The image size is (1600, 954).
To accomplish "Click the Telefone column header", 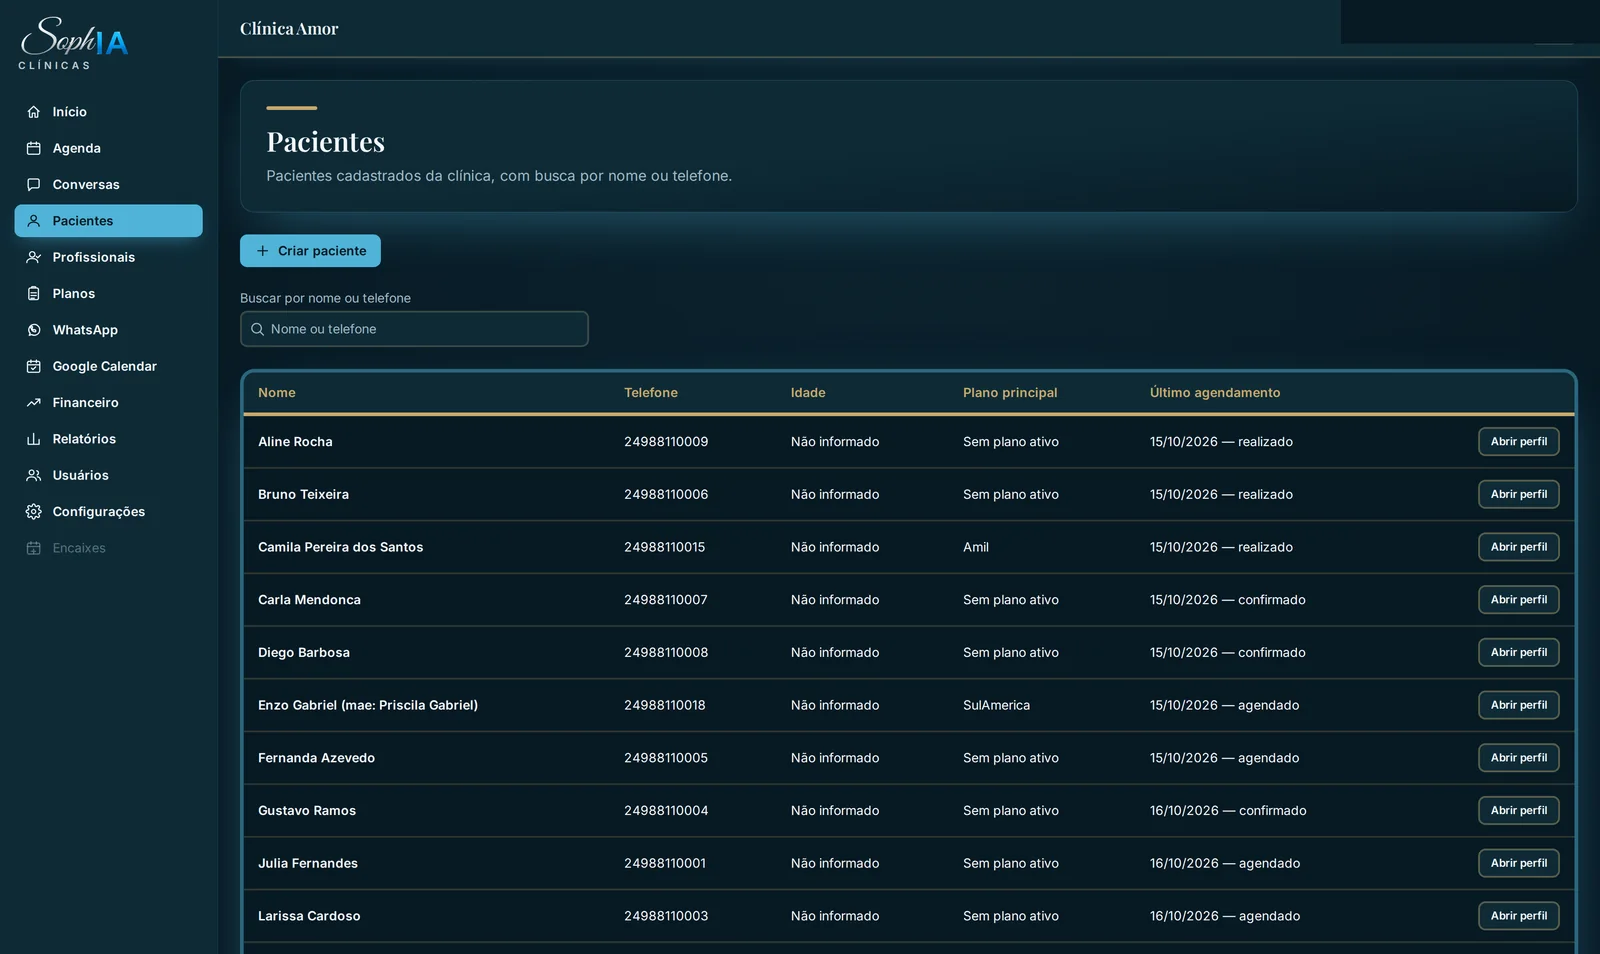I will (651, 393).
